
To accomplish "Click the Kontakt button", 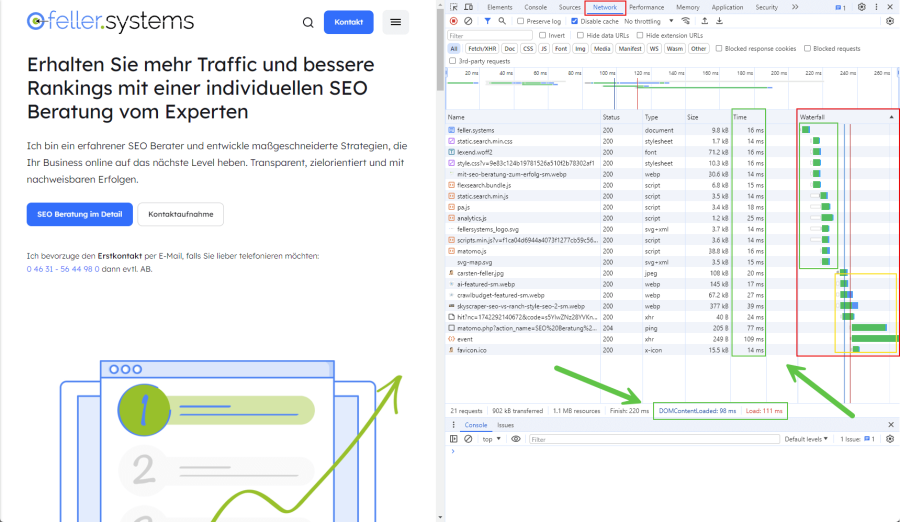I will point(348,22).
